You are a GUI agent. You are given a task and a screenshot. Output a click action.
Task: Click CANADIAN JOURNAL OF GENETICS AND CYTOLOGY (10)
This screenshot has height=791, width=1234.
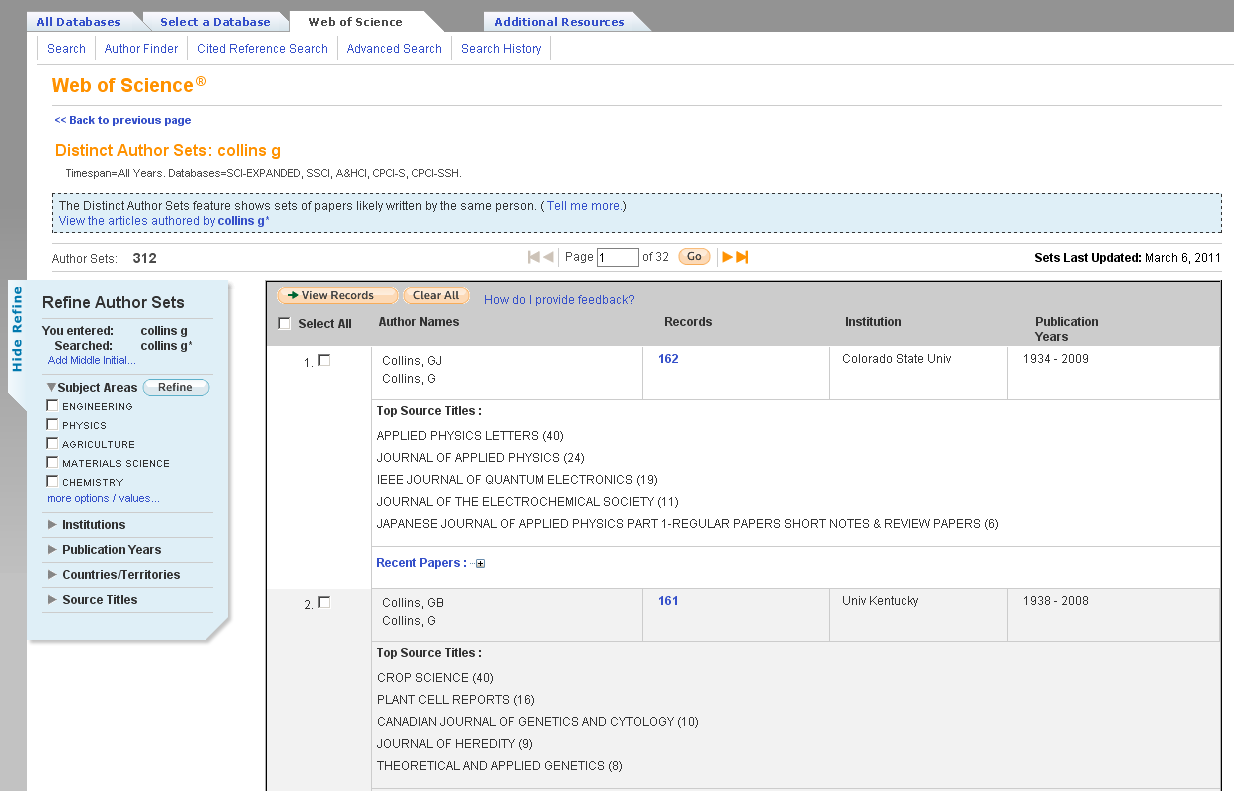click(x=538, y=722)
